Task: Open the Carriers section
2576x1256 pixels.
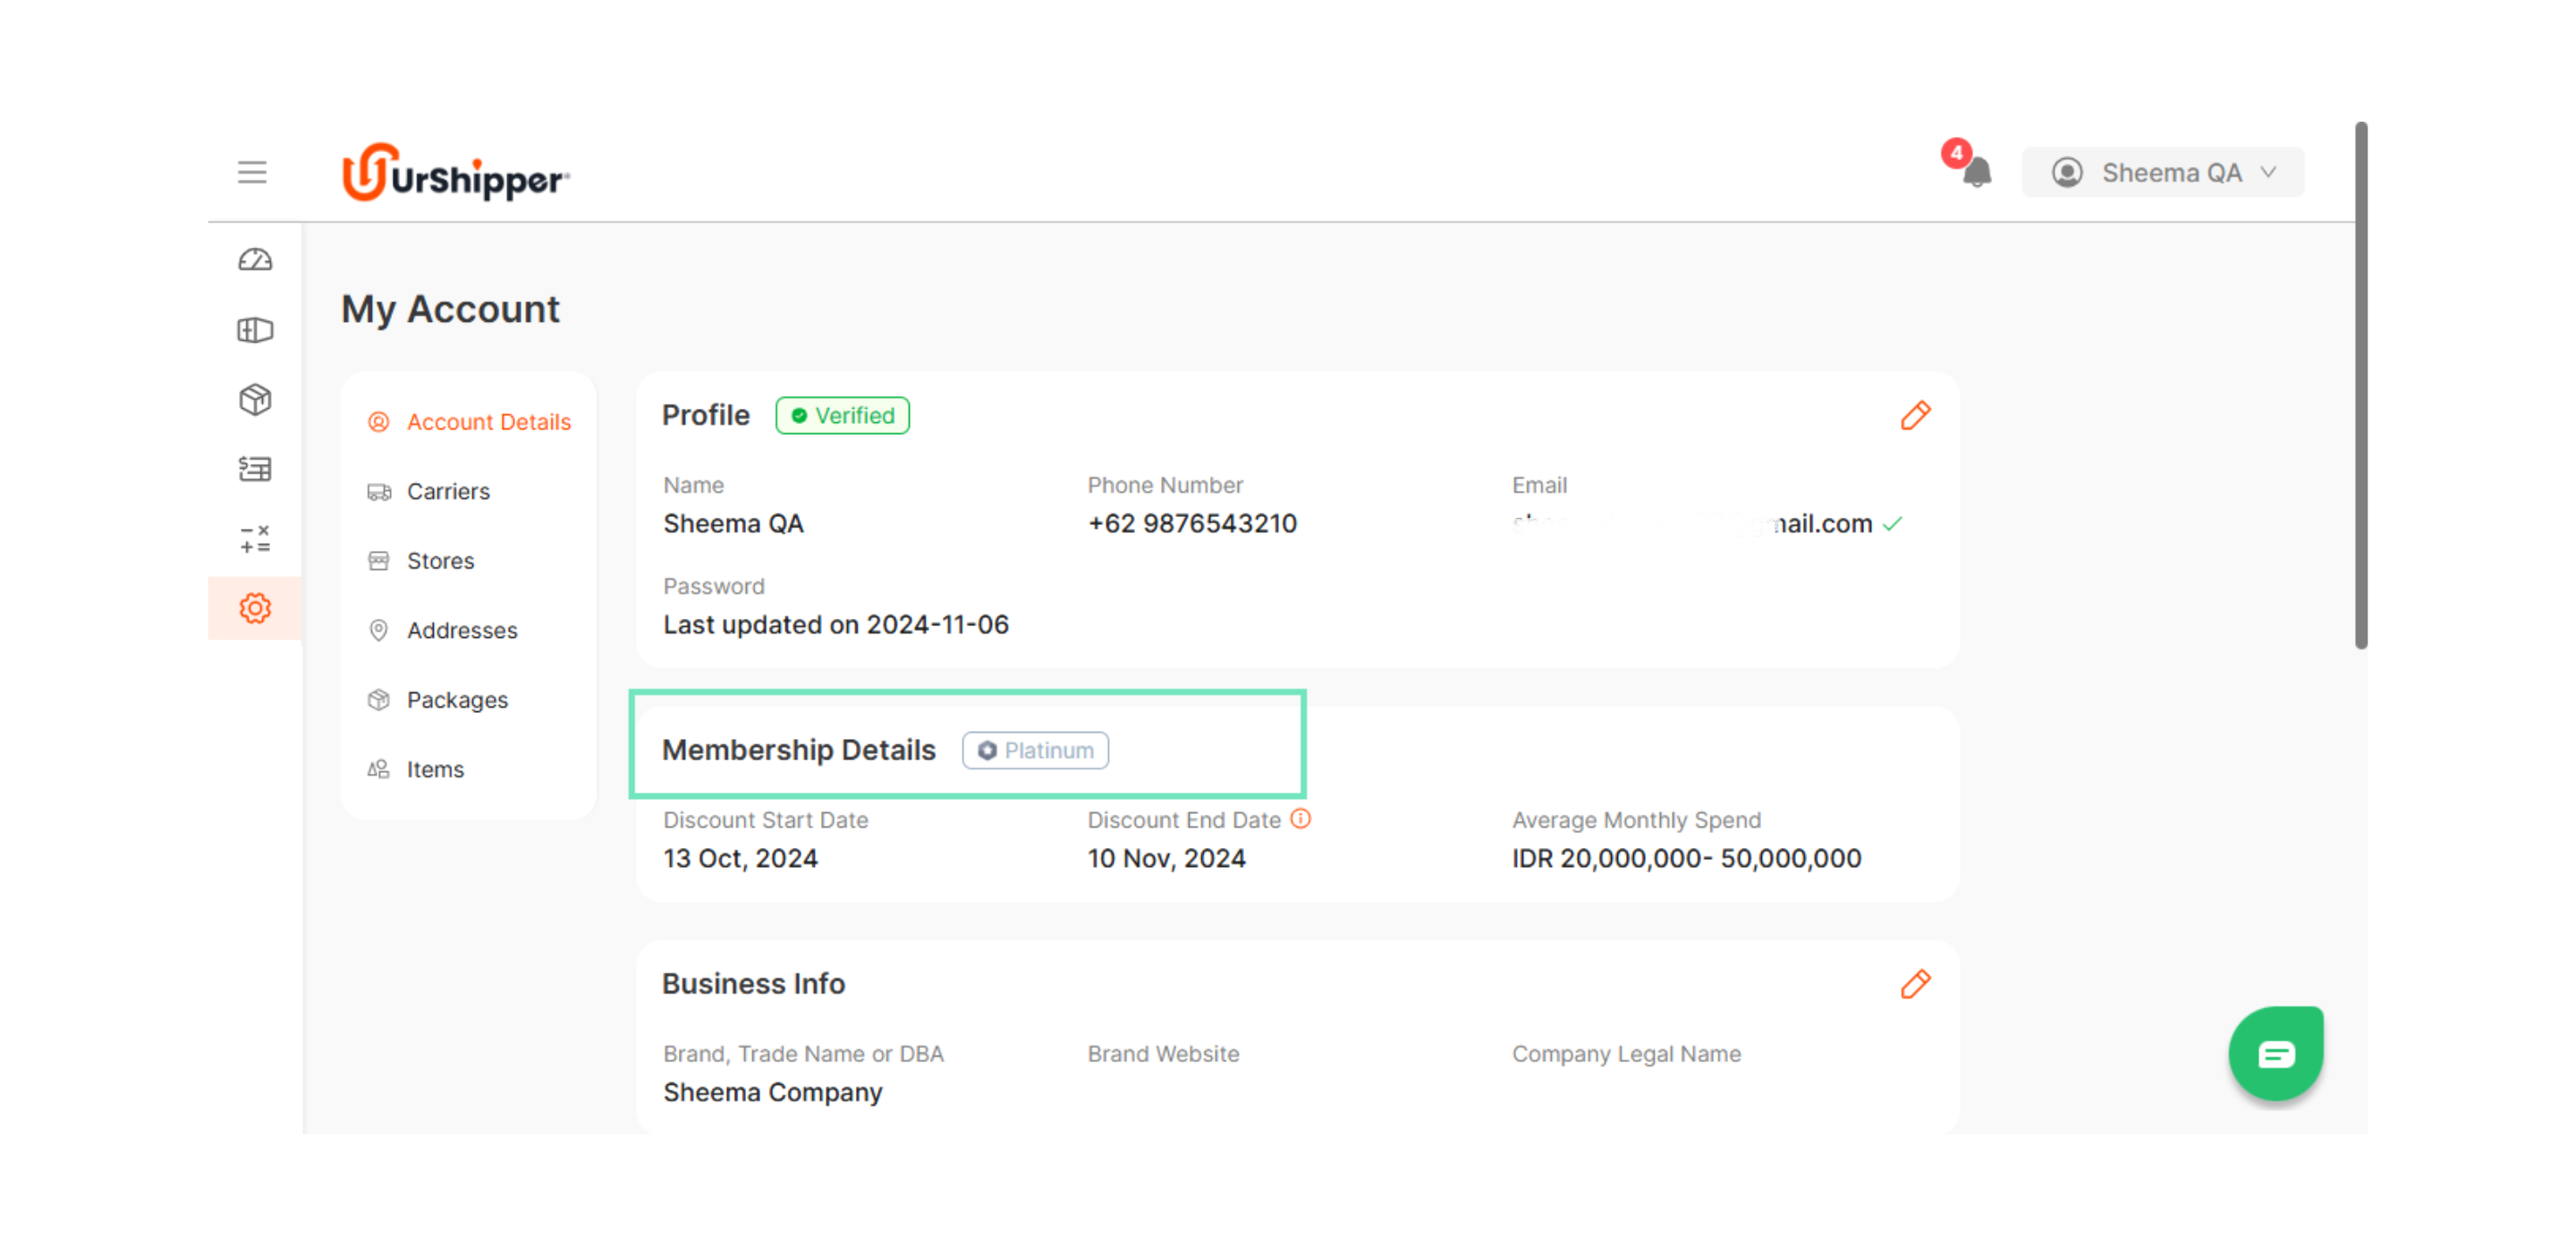Action: tap(448, 491)
